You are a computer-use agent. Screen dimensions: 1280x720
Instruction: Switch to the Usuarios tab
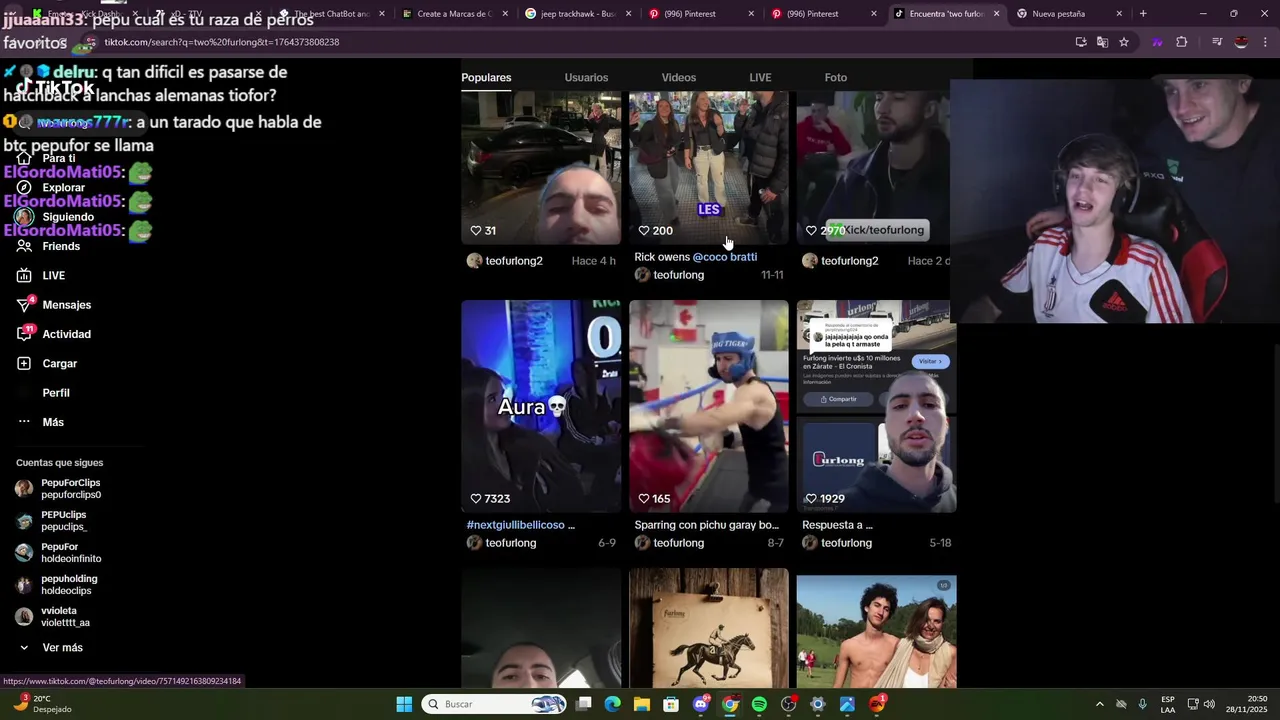click(586, 78)
